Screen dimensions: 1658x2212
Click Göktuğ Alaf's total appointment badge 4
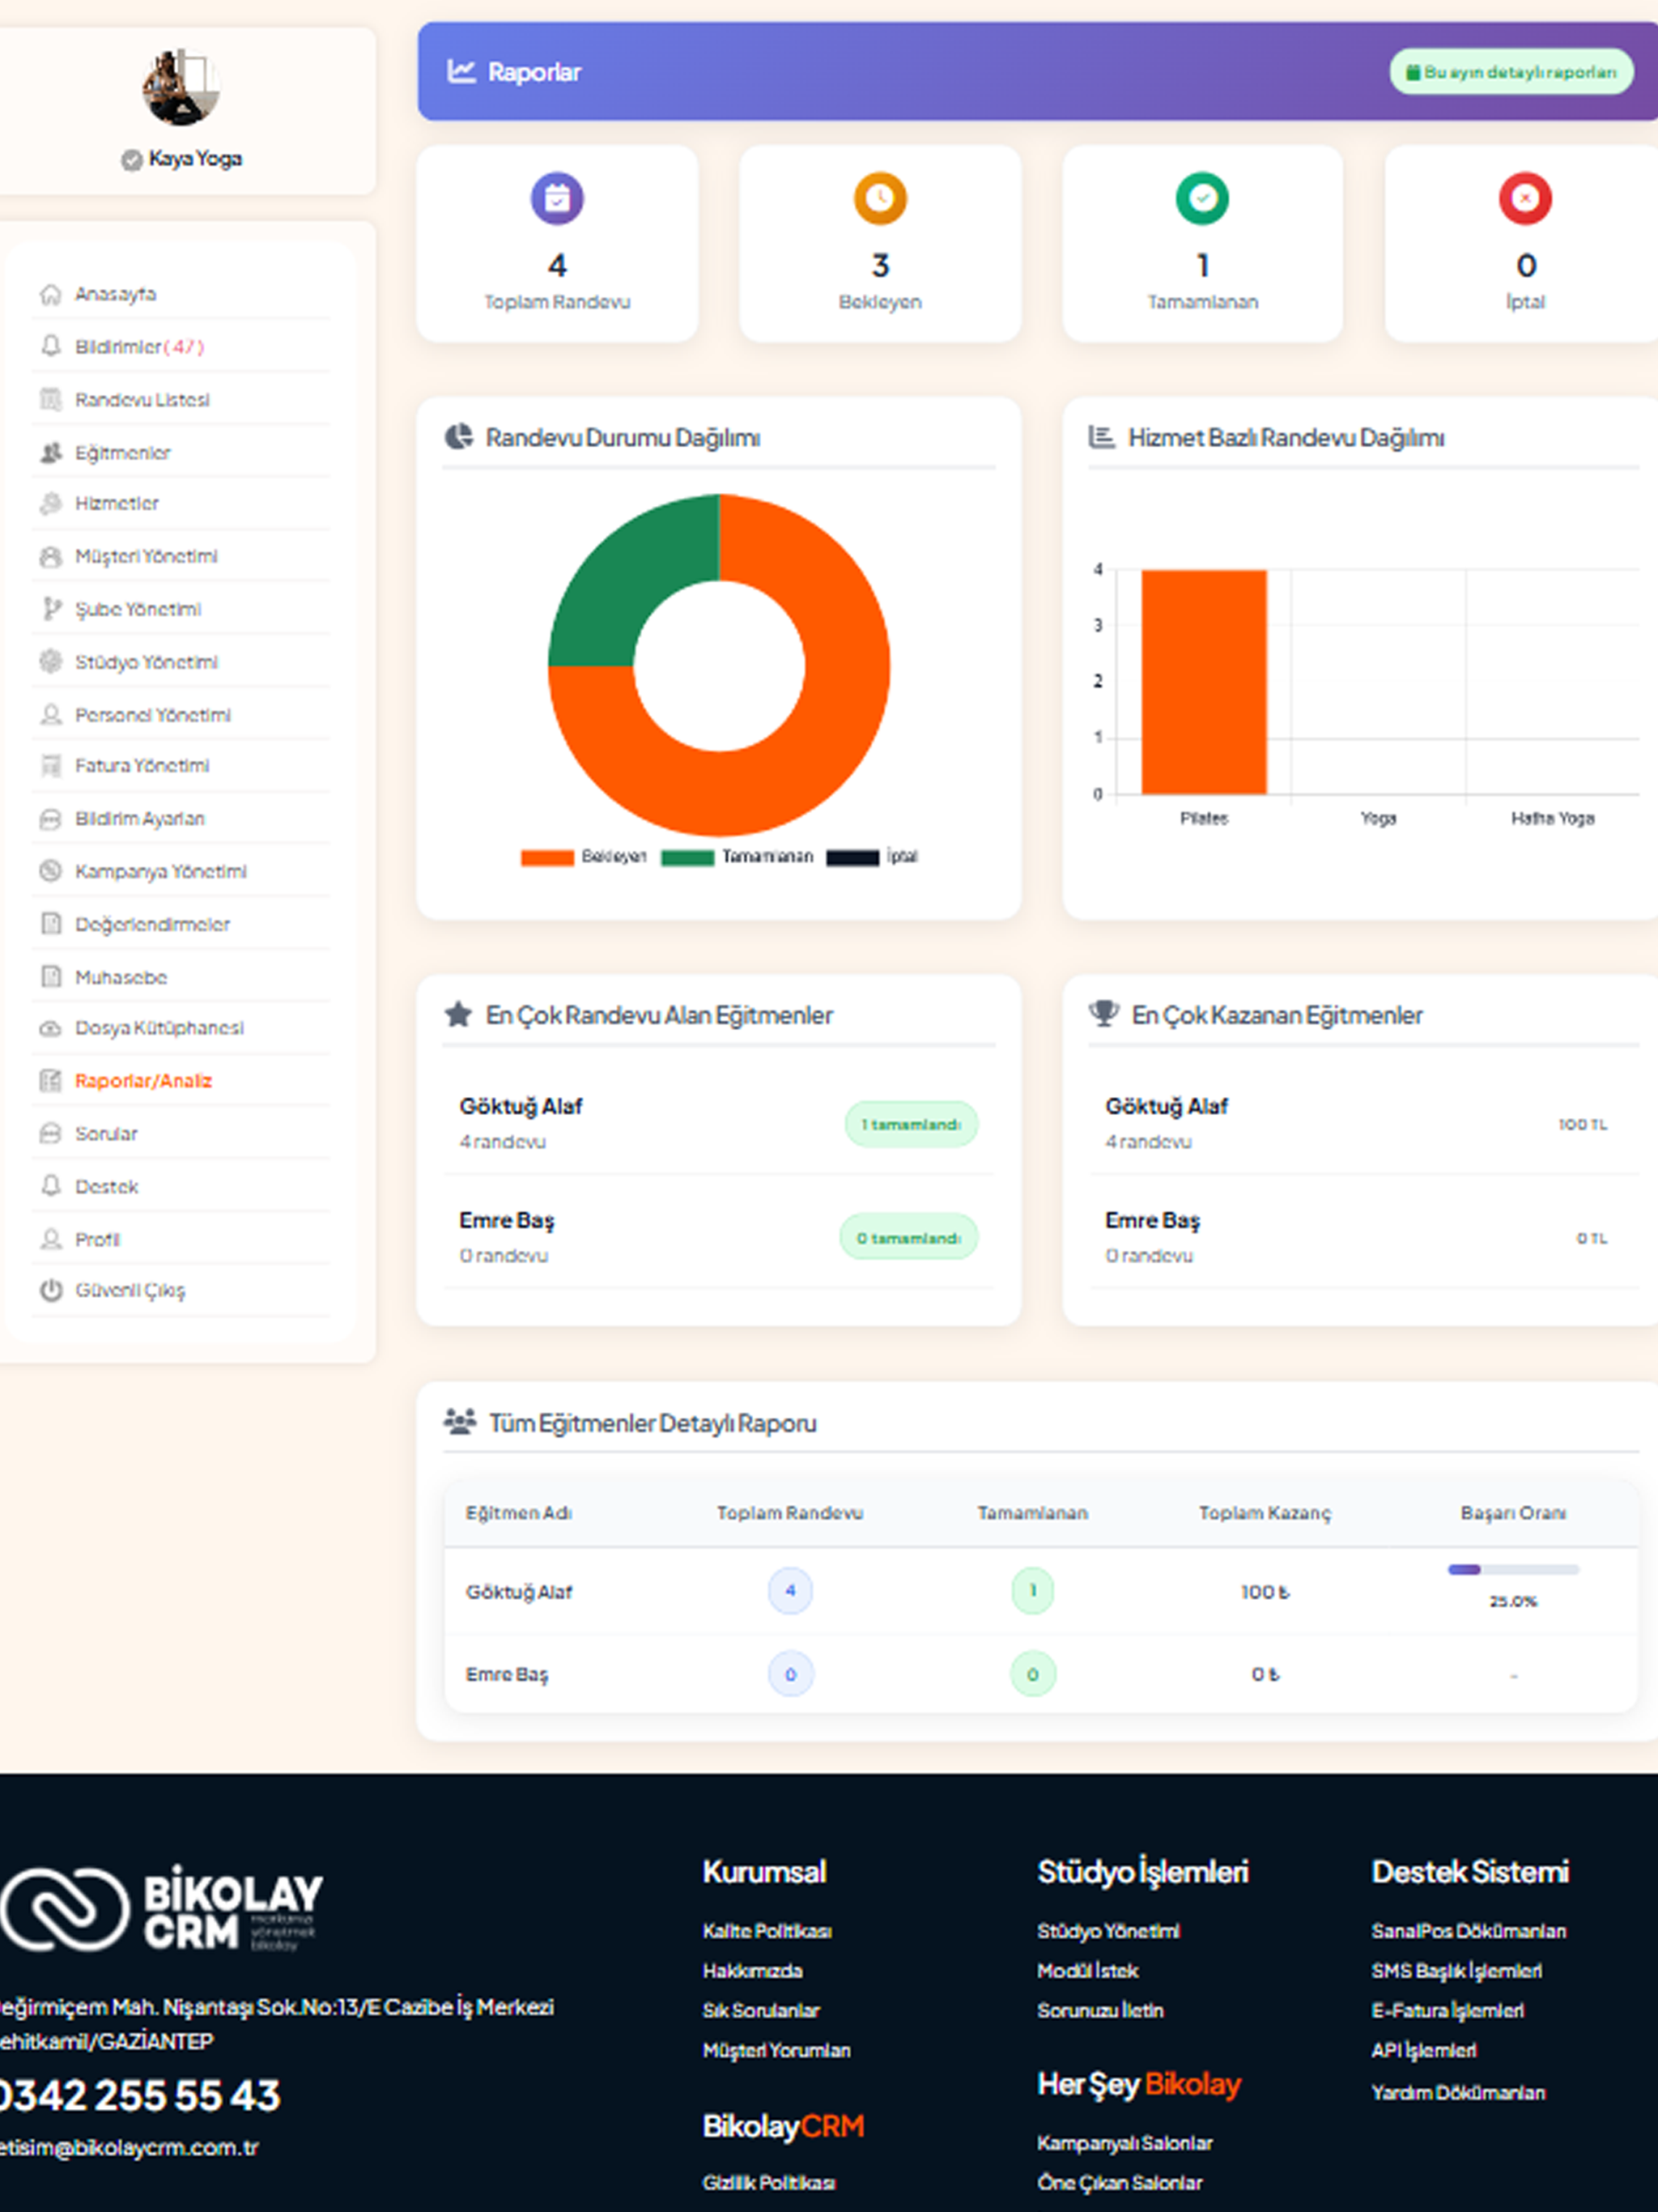(x=790, y=1590)
